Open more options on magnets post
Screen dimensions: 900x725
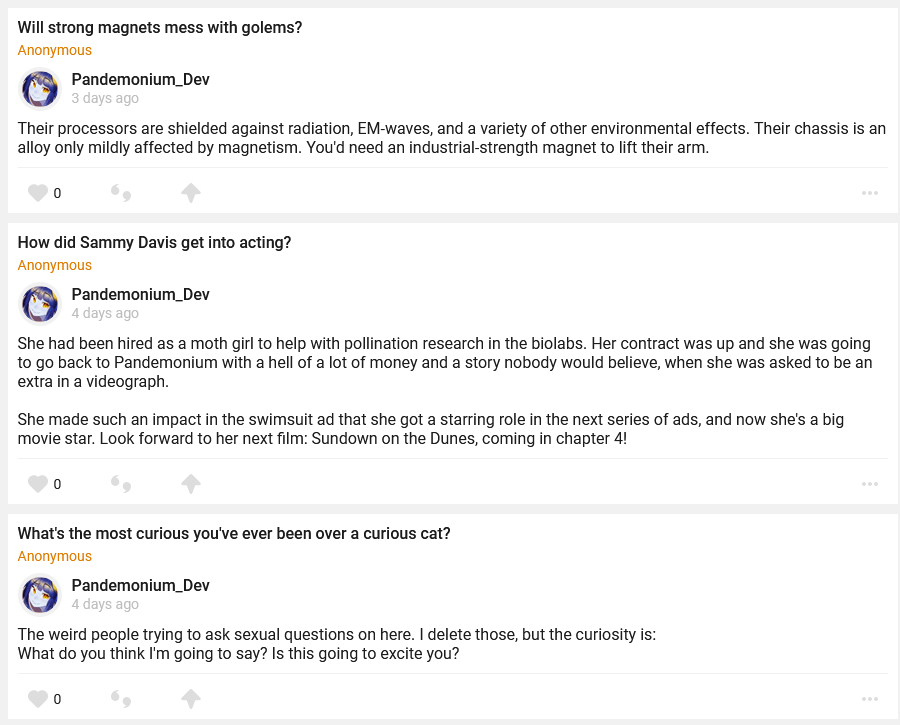(869, 193)
